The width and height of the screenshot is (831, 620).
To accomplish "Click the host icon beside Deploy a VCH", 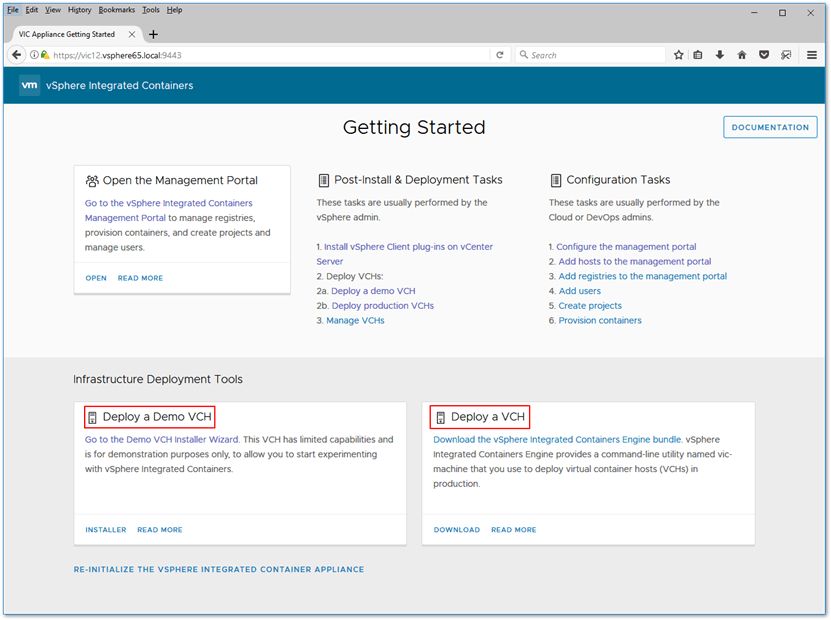I will [x=440, y=418].
